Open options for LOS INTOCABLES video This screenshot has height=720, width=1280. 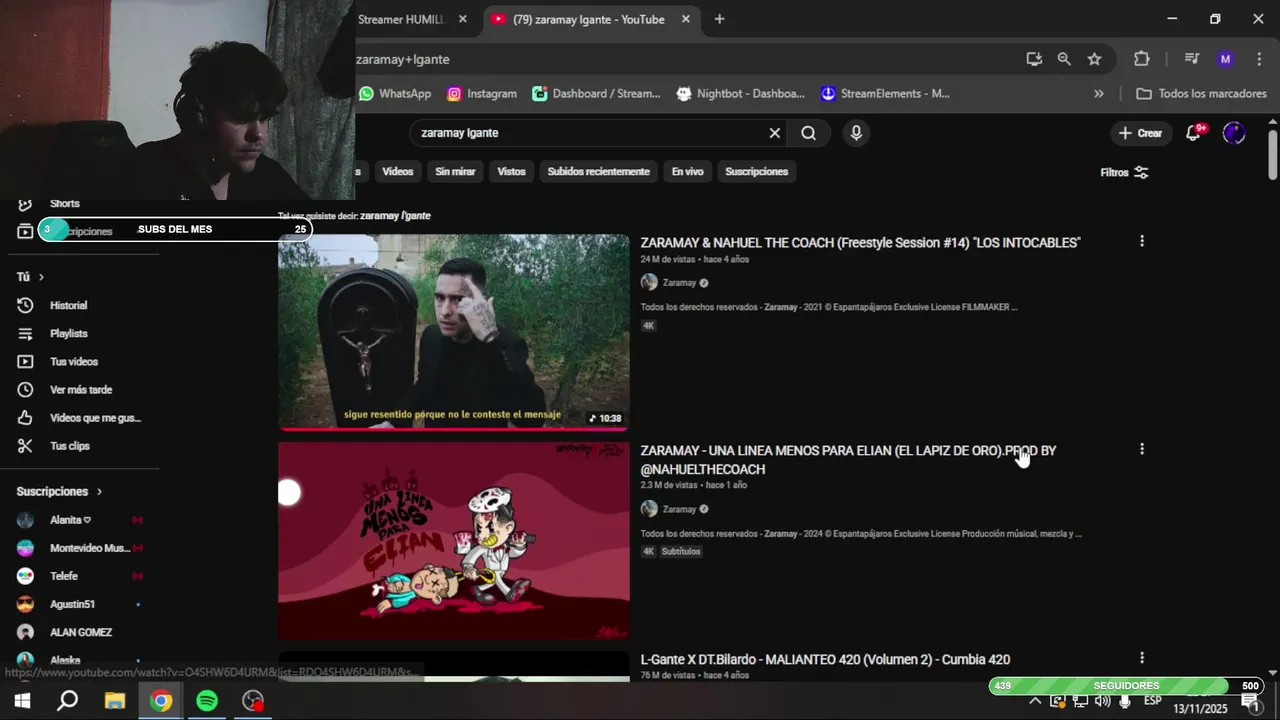coord(1142,241)
